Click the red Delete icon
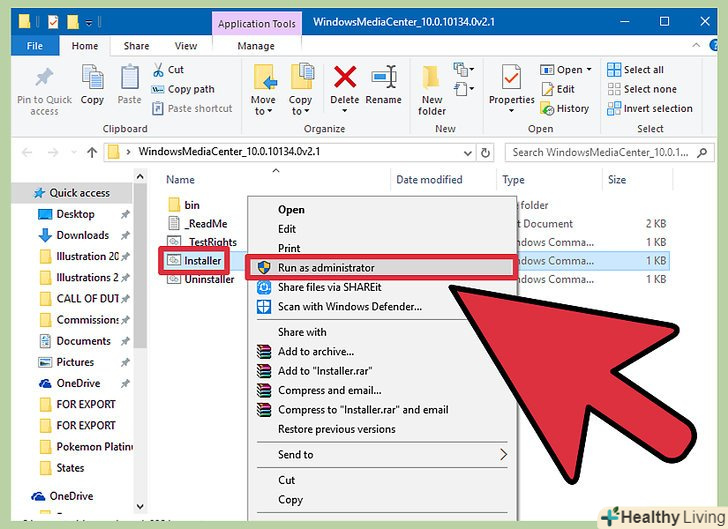The width and height of the screenshot is (728, 529). click(x=344, y=77)
